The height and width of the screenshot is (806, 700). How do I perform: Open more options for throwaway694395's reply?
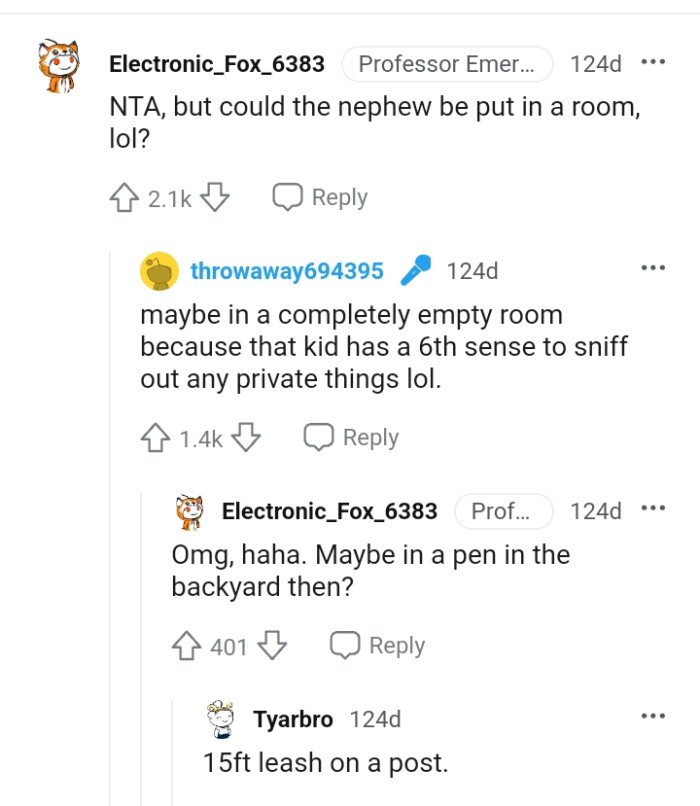tap(653, 268)
